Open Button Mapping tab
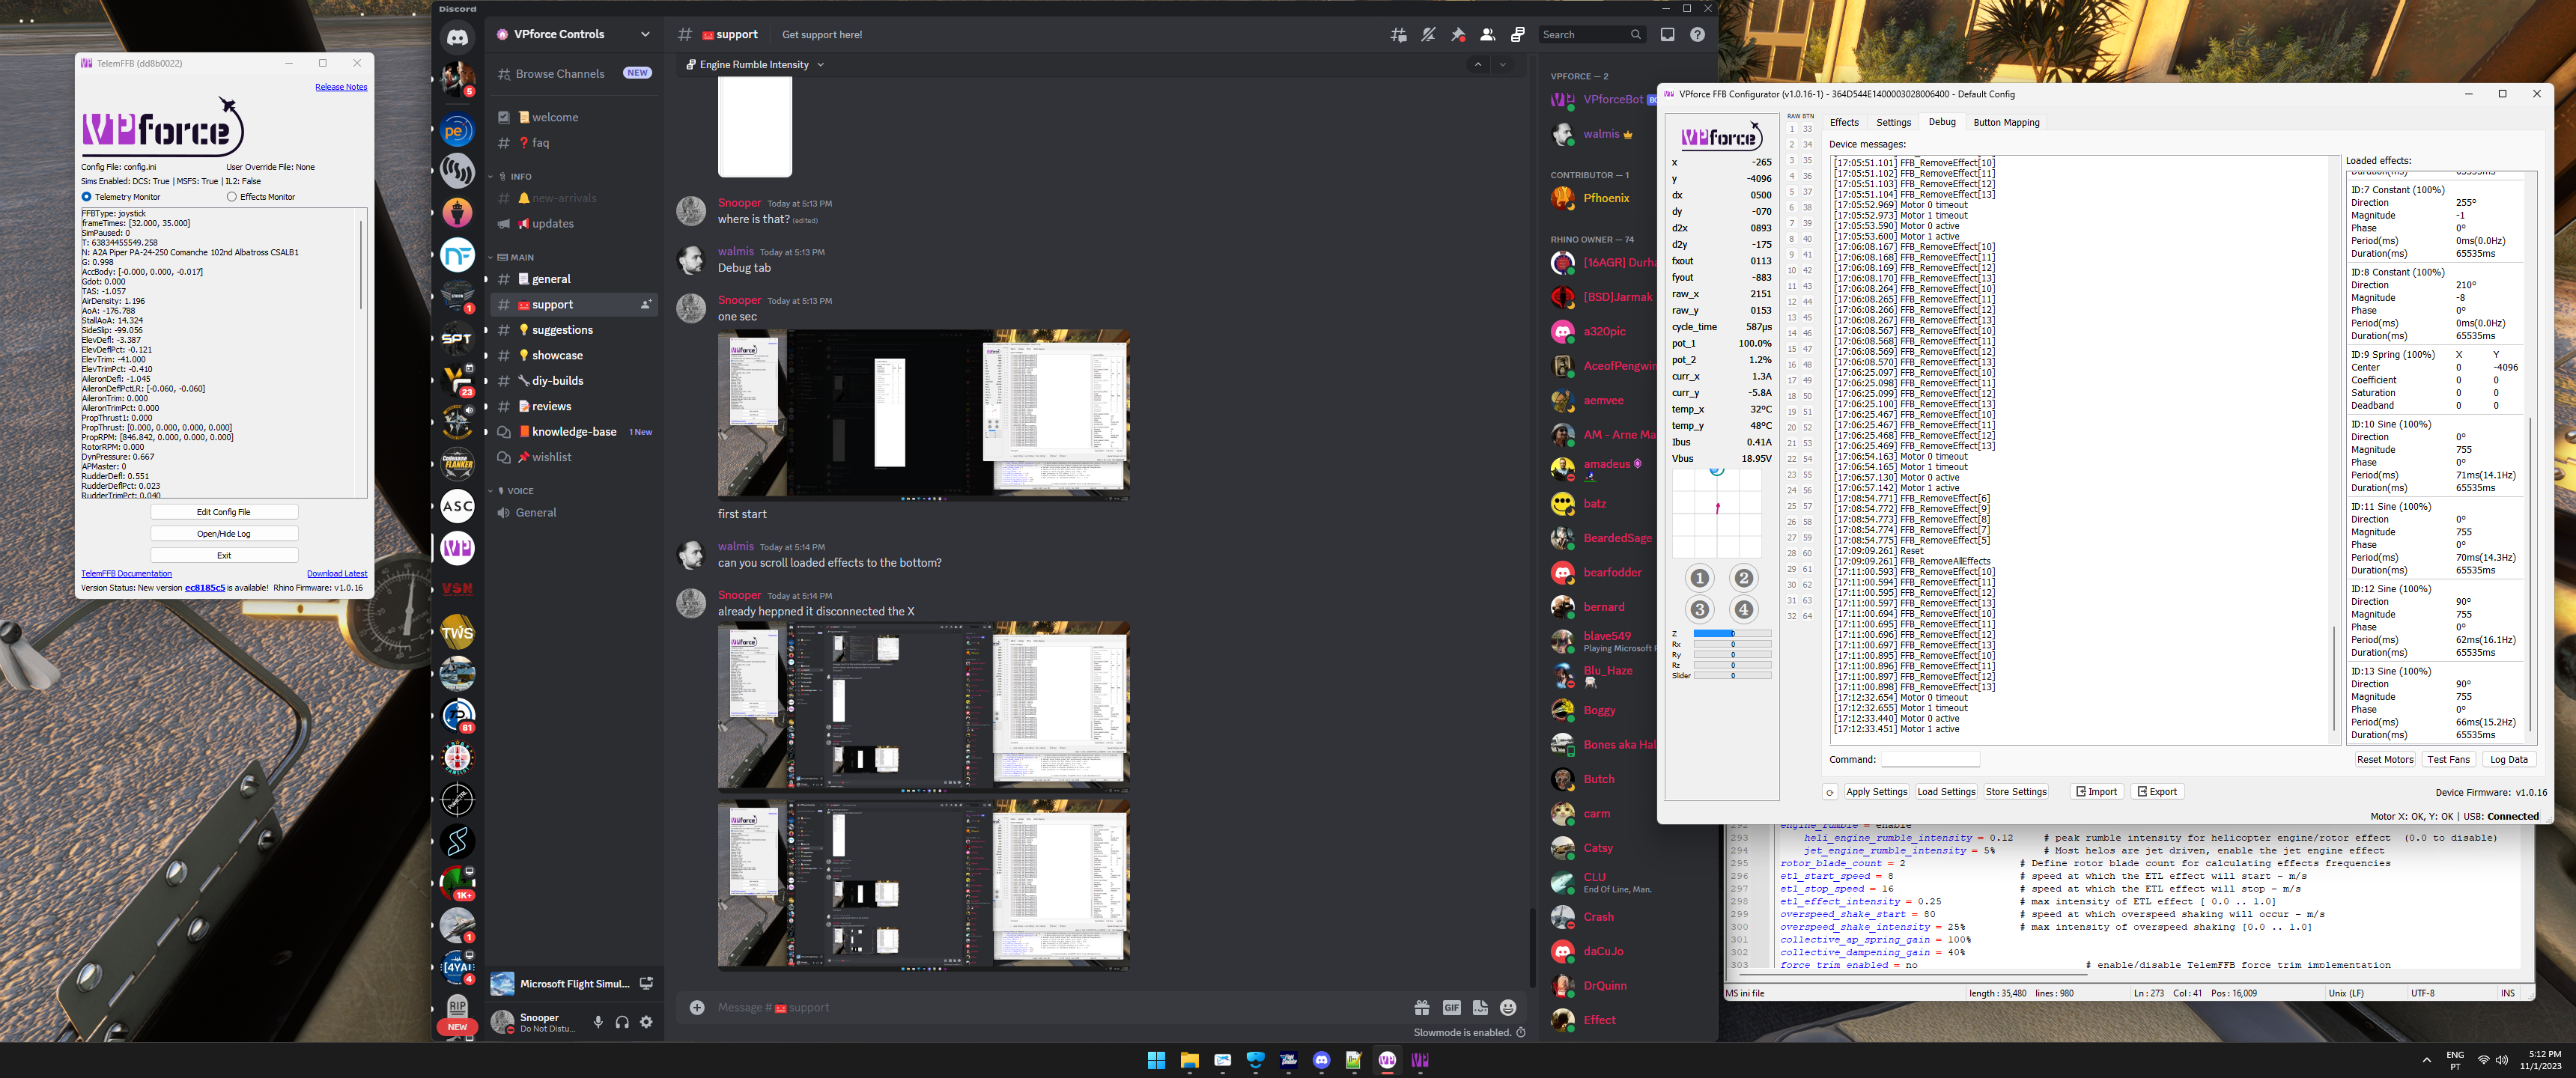Image resolution: width=2576 pixels, height=1078 pixels. (2006, 123)
